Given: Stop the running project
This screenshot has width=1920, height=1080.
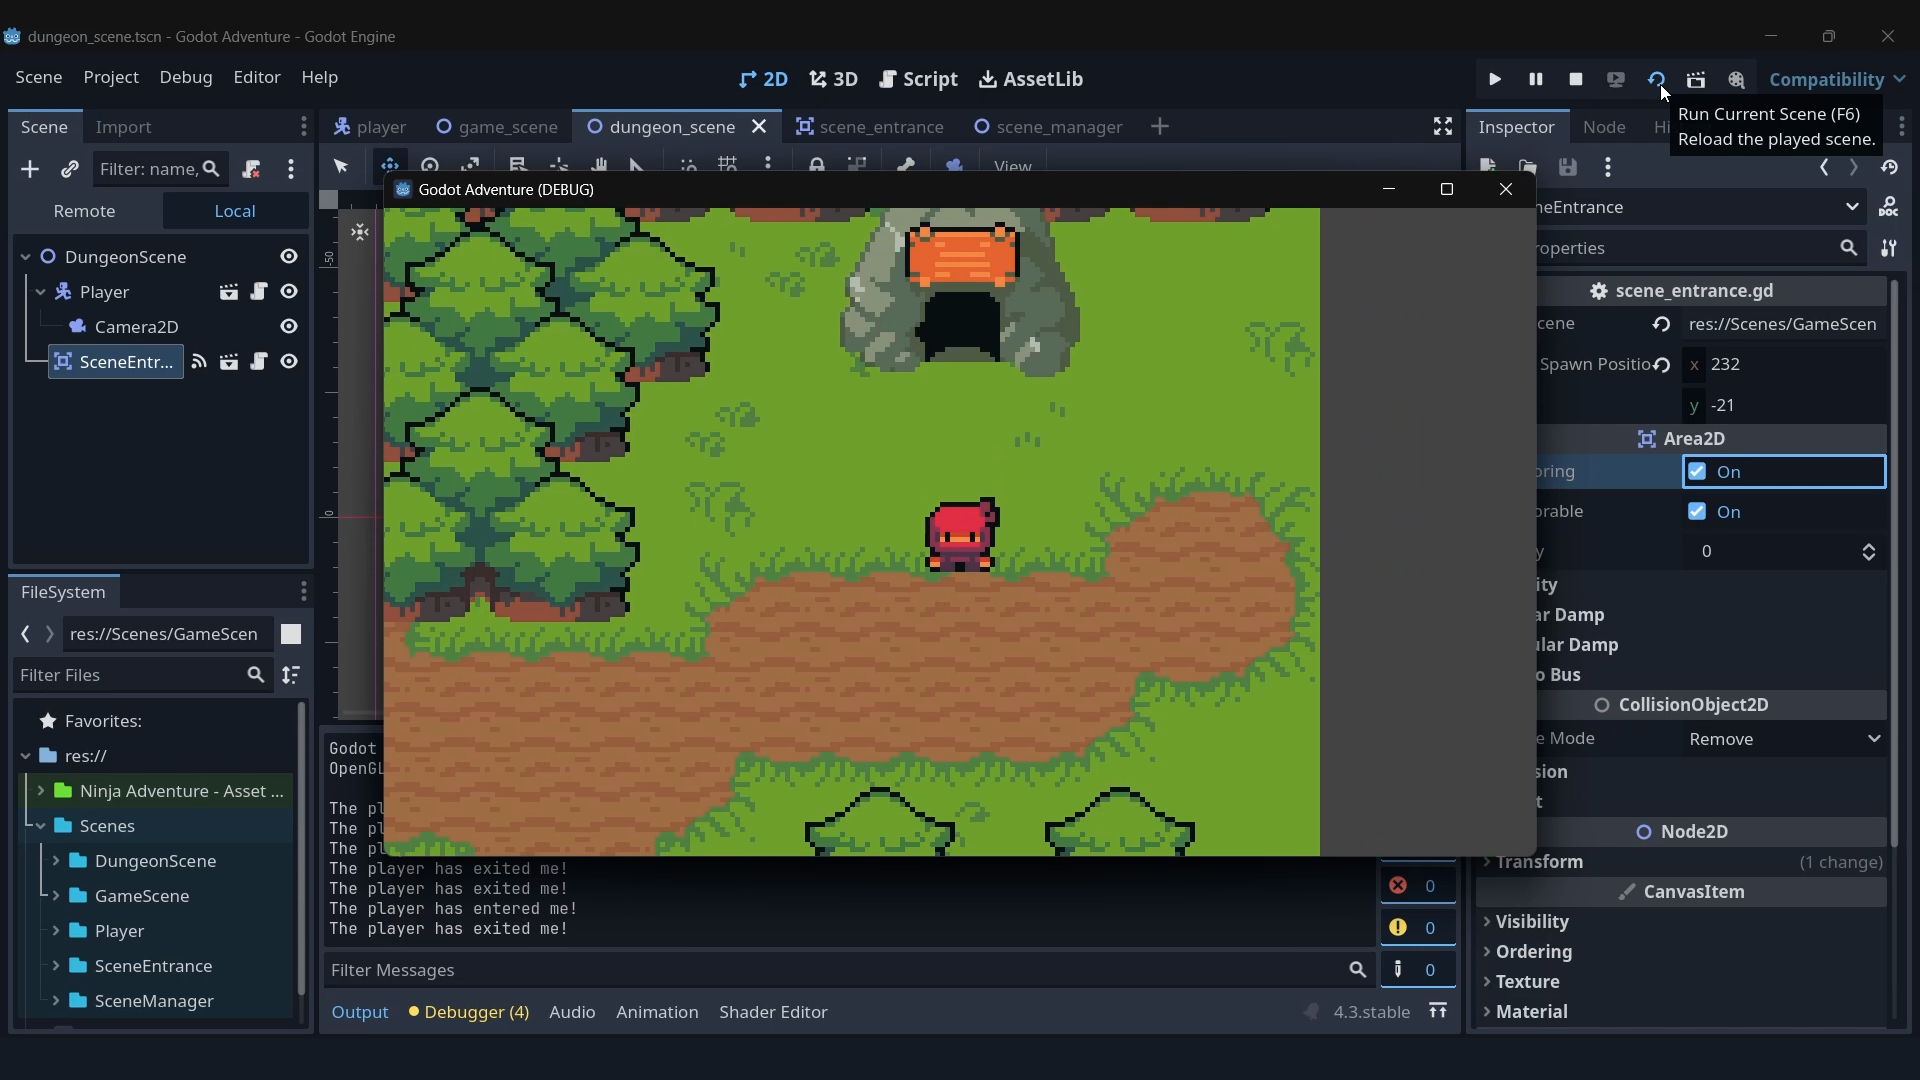Looking at the screenshot, I should tap(1576, 79).
